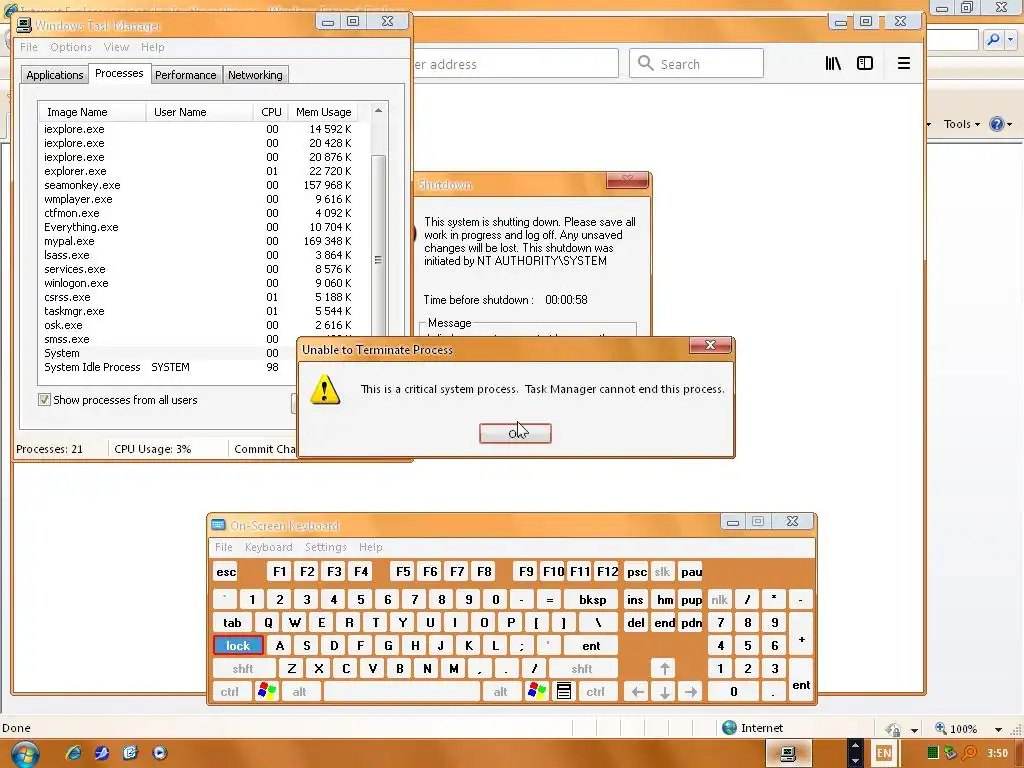Click the orange magnifier tray icon

970,753
